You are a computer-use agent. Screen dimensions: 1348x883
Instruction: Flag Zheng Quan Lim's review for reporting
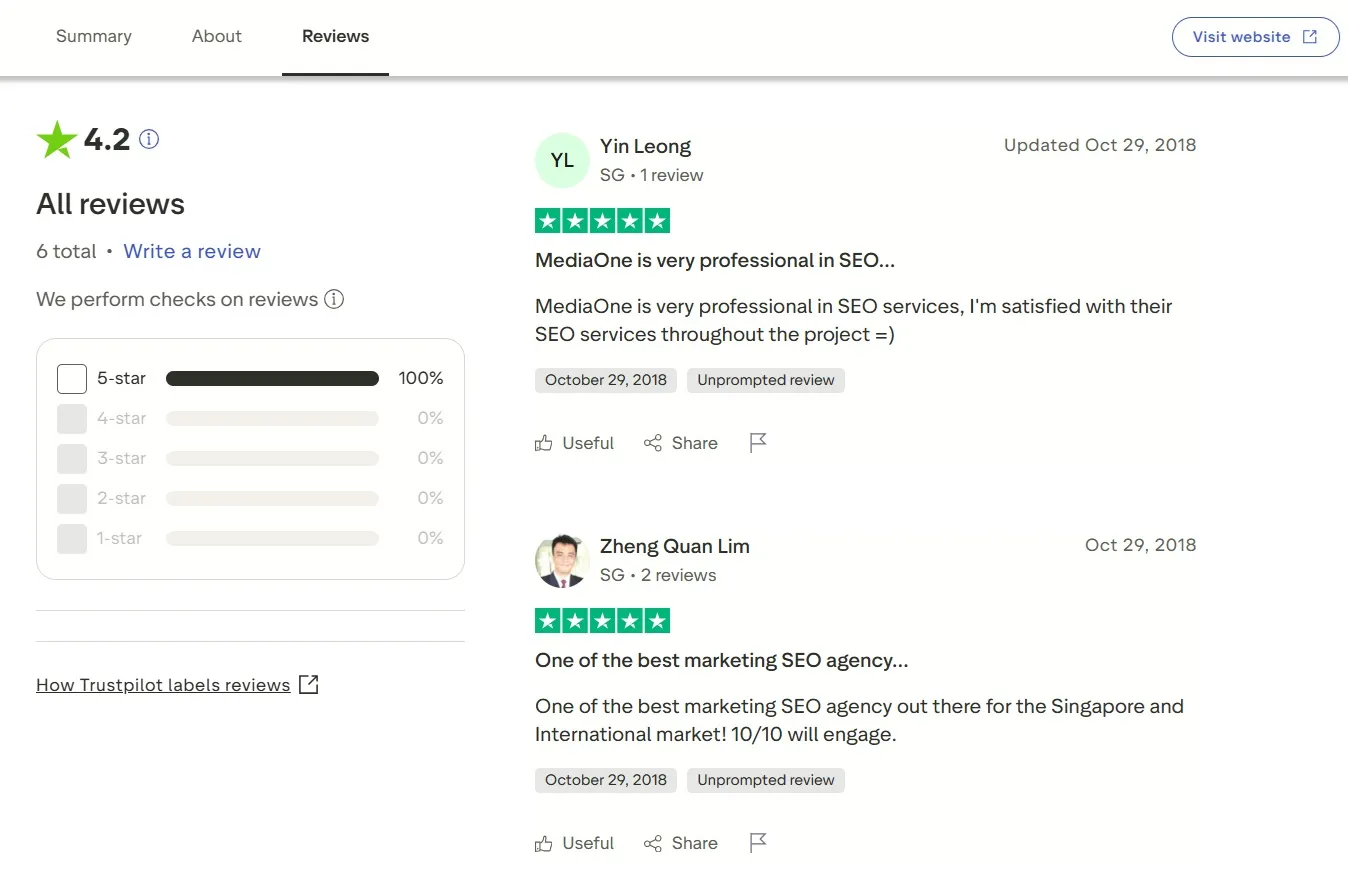757,843
